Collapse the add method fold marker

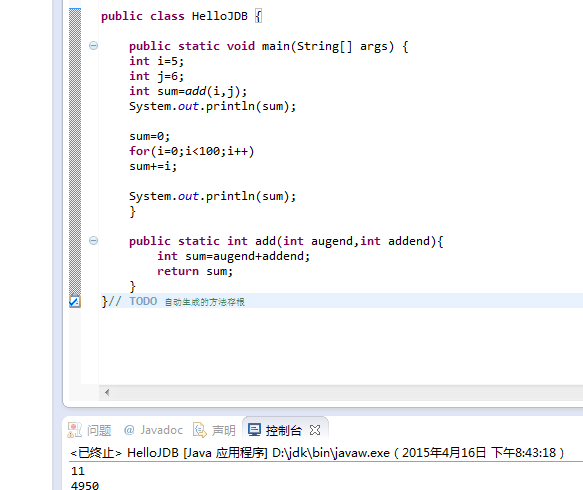click(x=93, y=241)
